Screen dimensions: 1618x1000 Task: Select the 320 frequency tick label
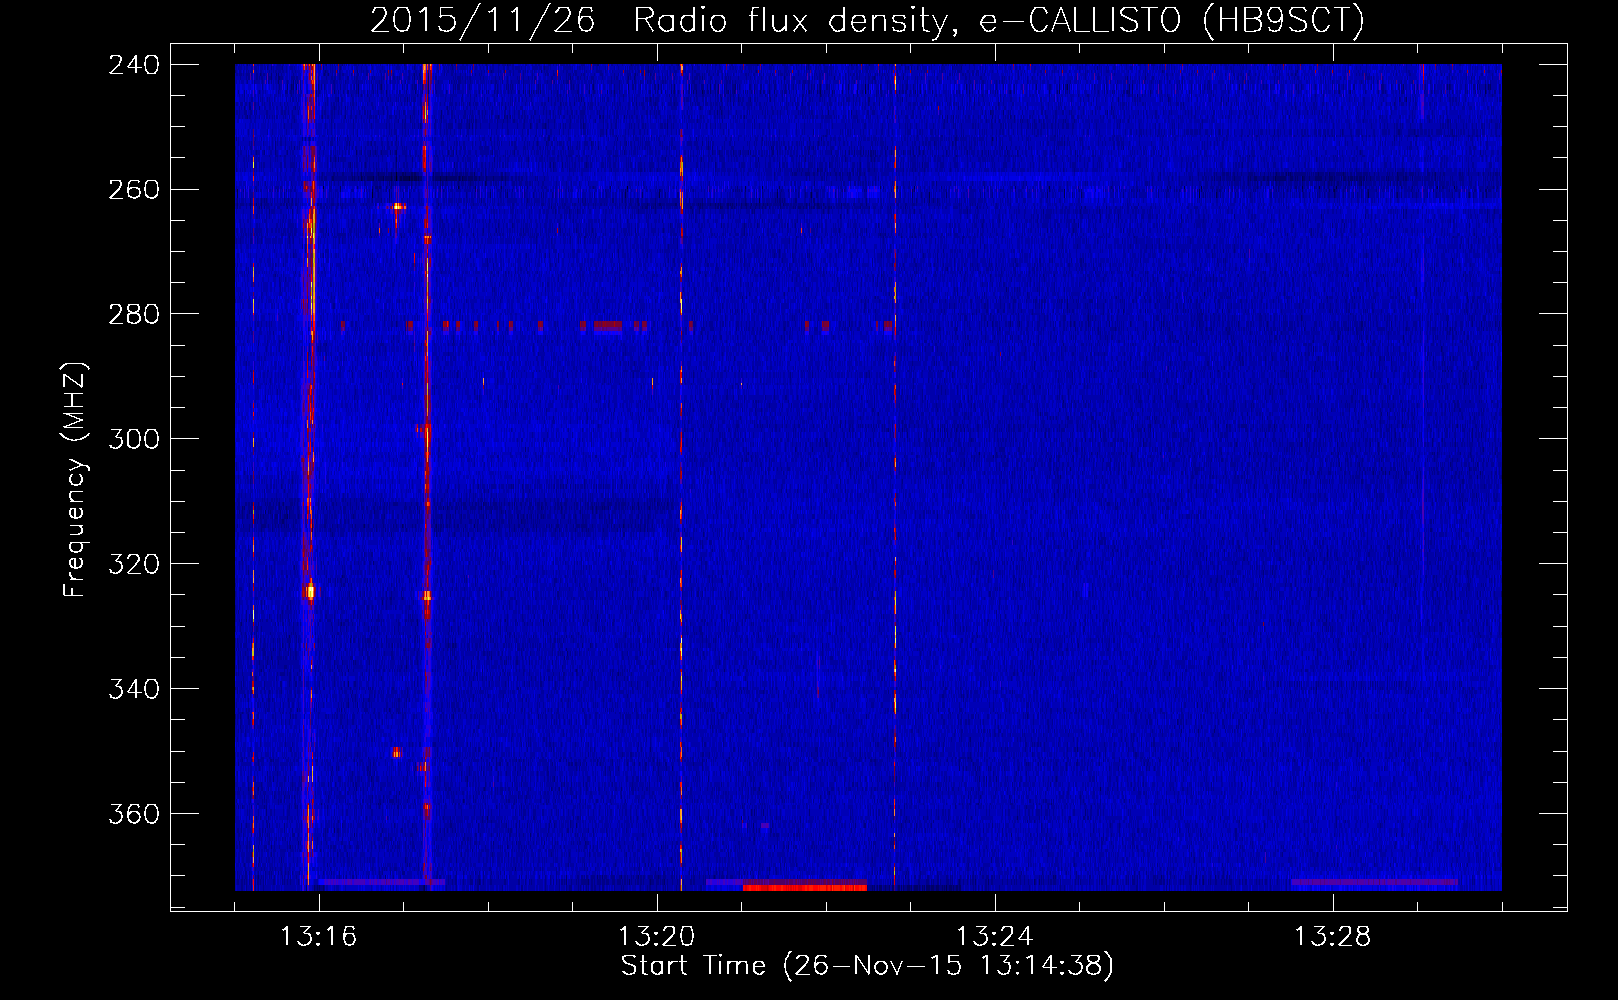pos(134,565)
